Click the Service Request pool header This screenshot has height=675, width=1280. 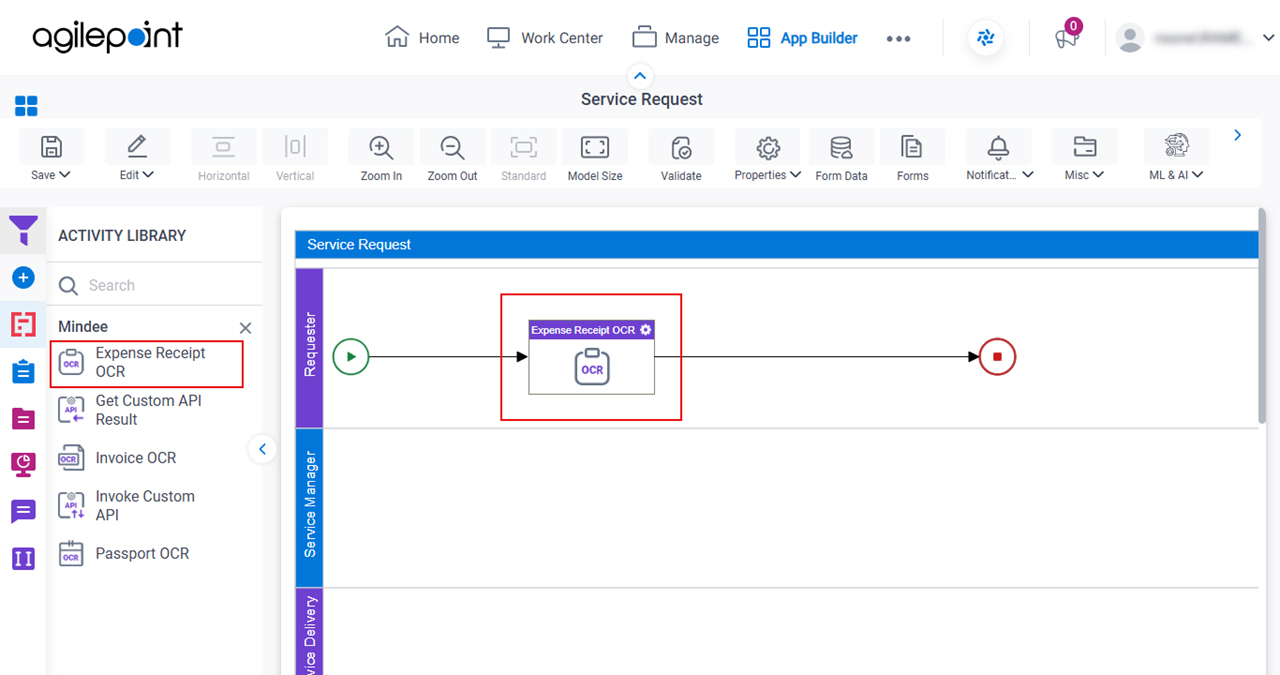(776, 244)
